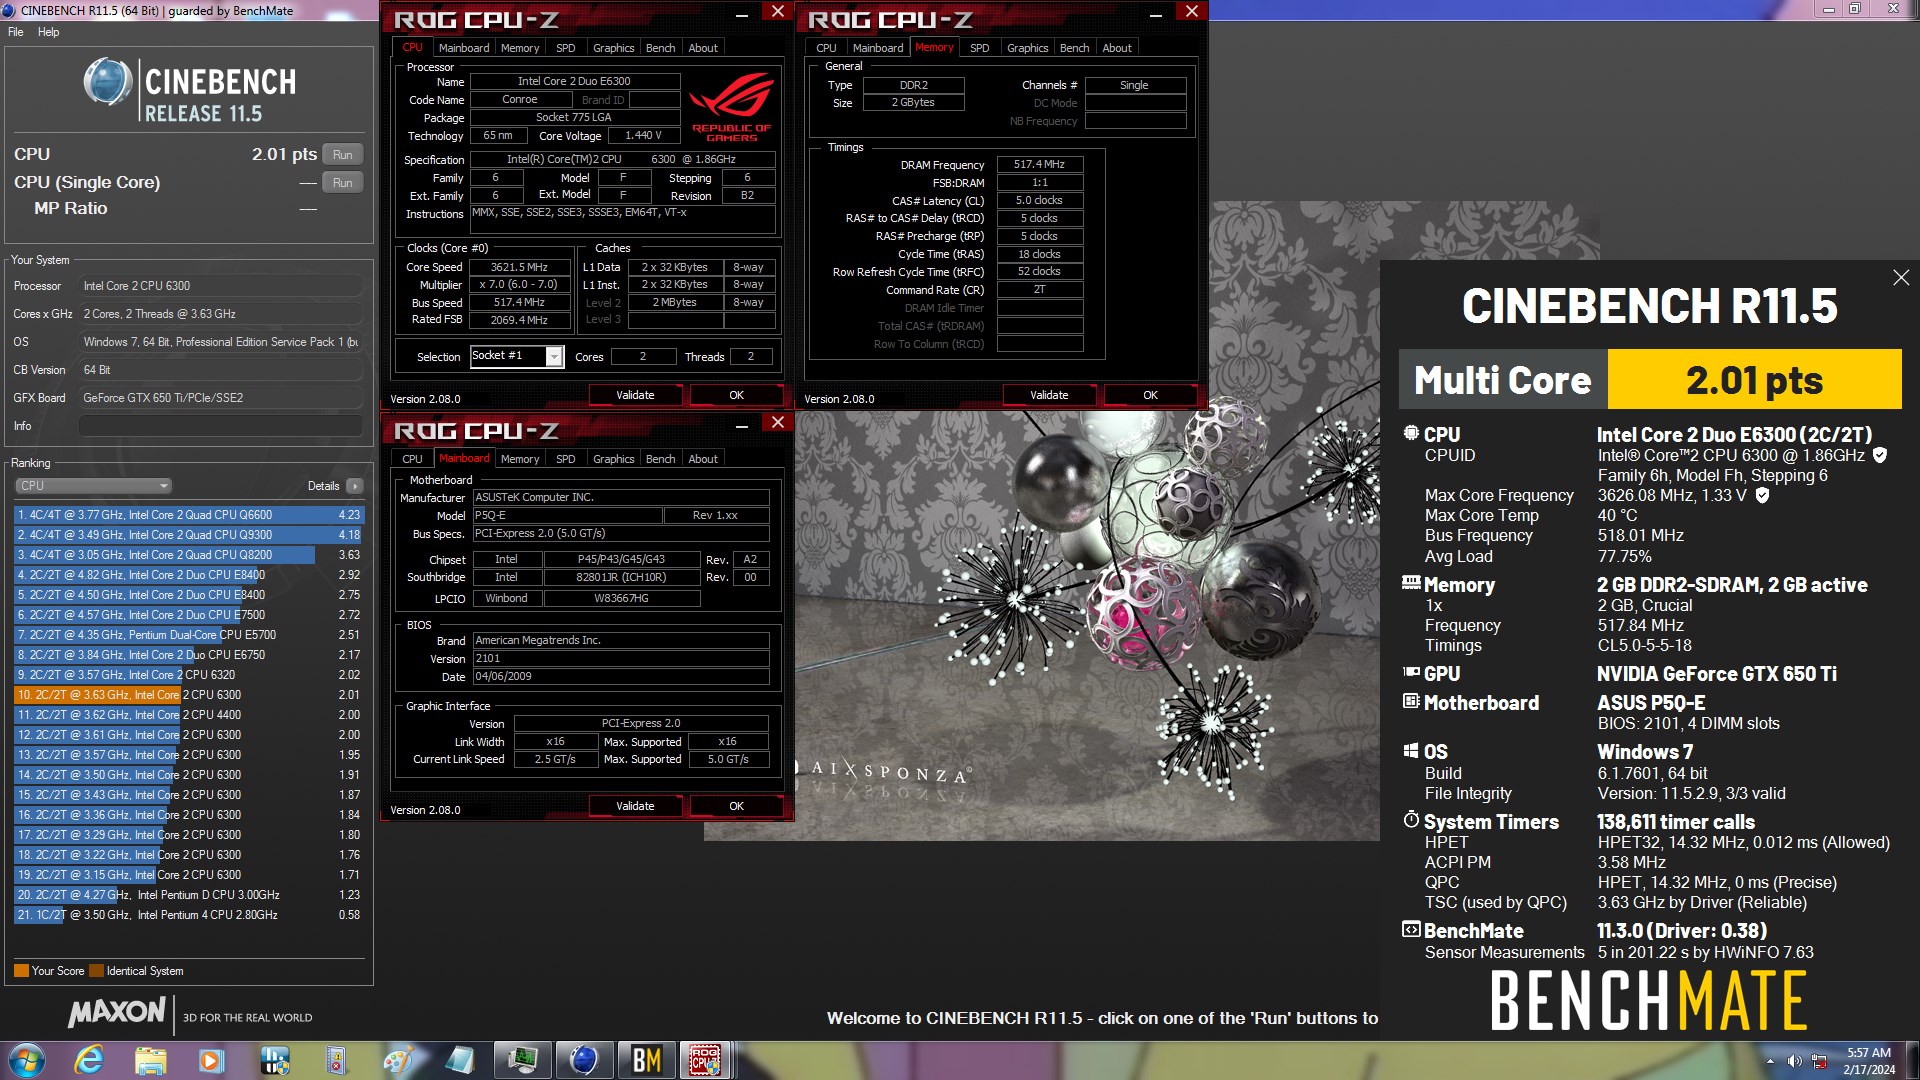Image resolution: width=1920 pixels, height=1080 pixels.
Task: Click the OS Windows logo in BenchMate panel
Action: point(1411,750)
